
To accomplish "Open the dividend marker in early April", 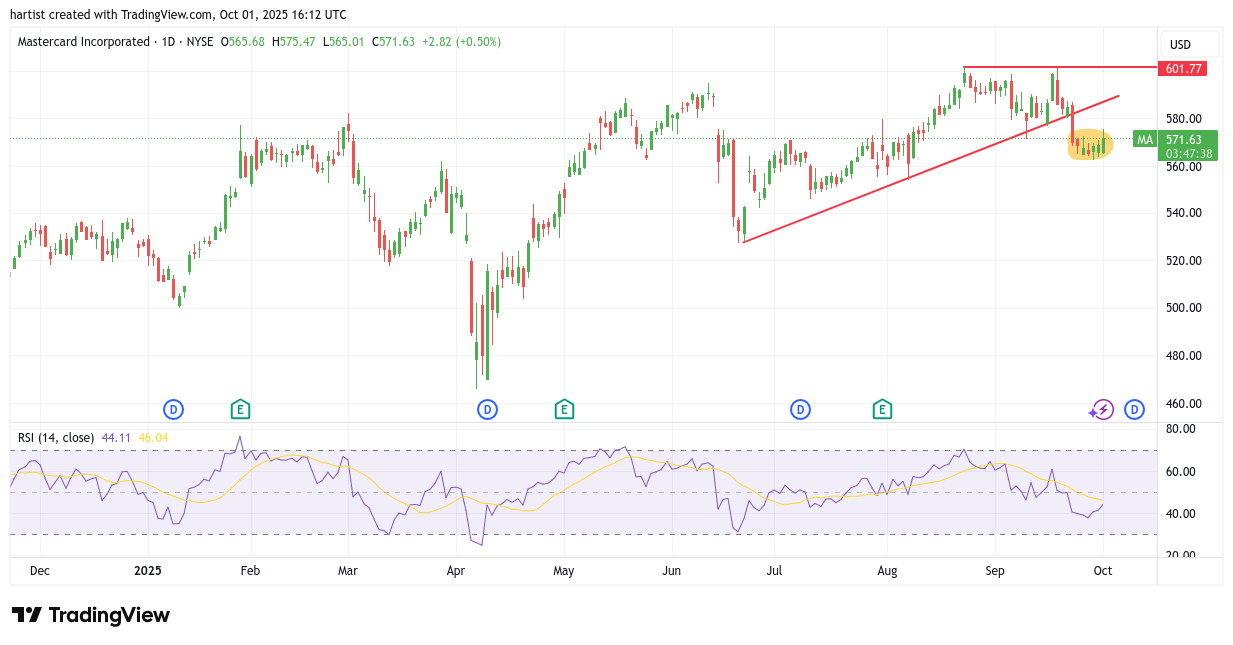I will 487,409.
